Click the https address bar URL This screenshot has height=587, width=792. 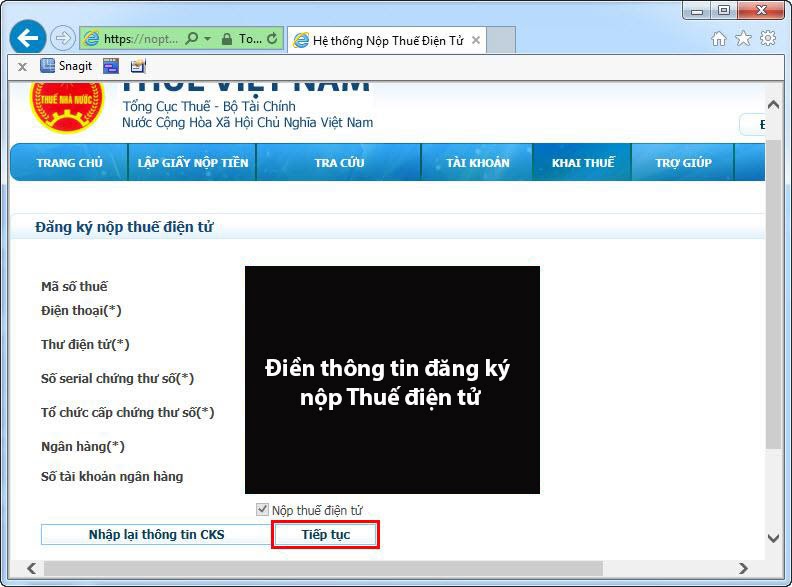tap(141, 39)
